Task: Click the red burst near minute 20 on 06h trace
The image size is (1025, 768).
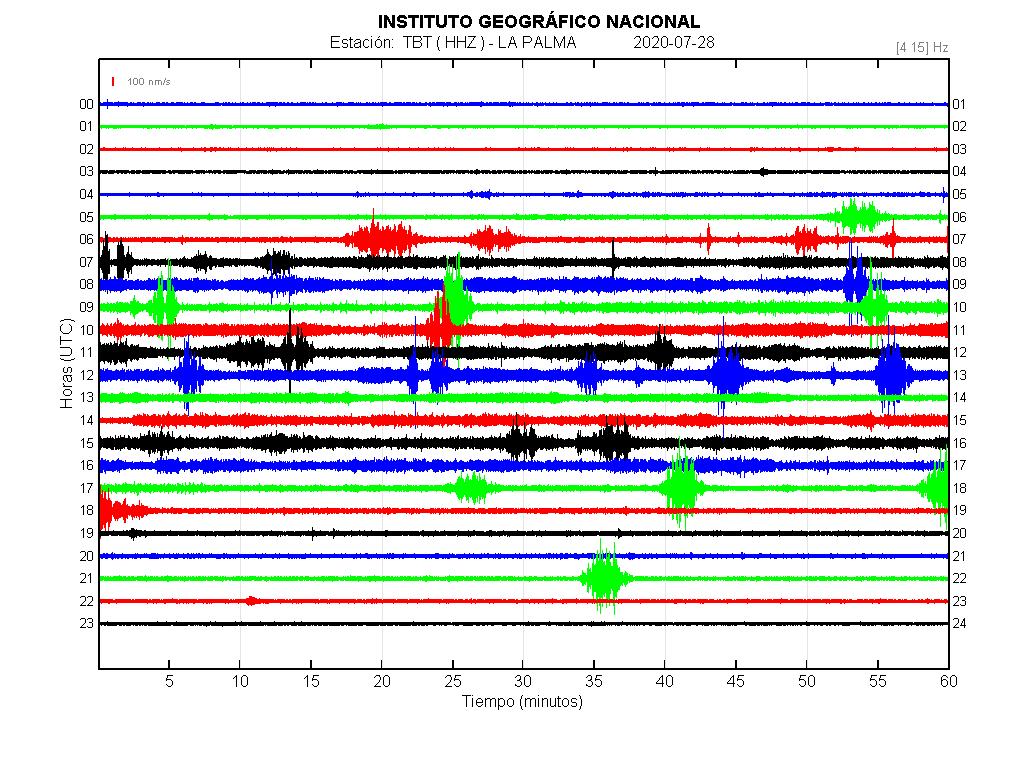Action: click(380, 239)
